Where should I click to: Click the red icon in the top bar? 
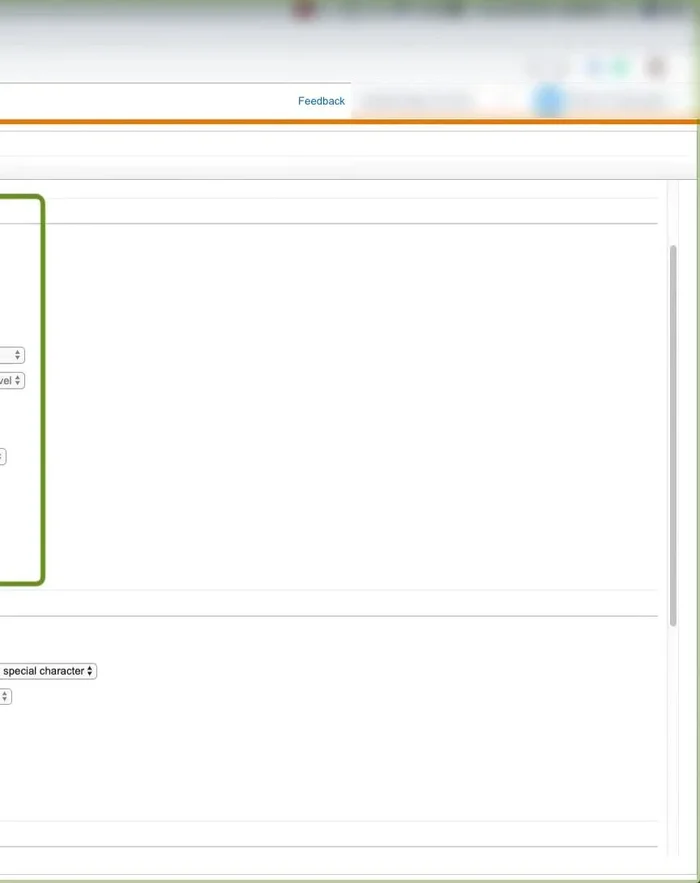coord(304,10)
